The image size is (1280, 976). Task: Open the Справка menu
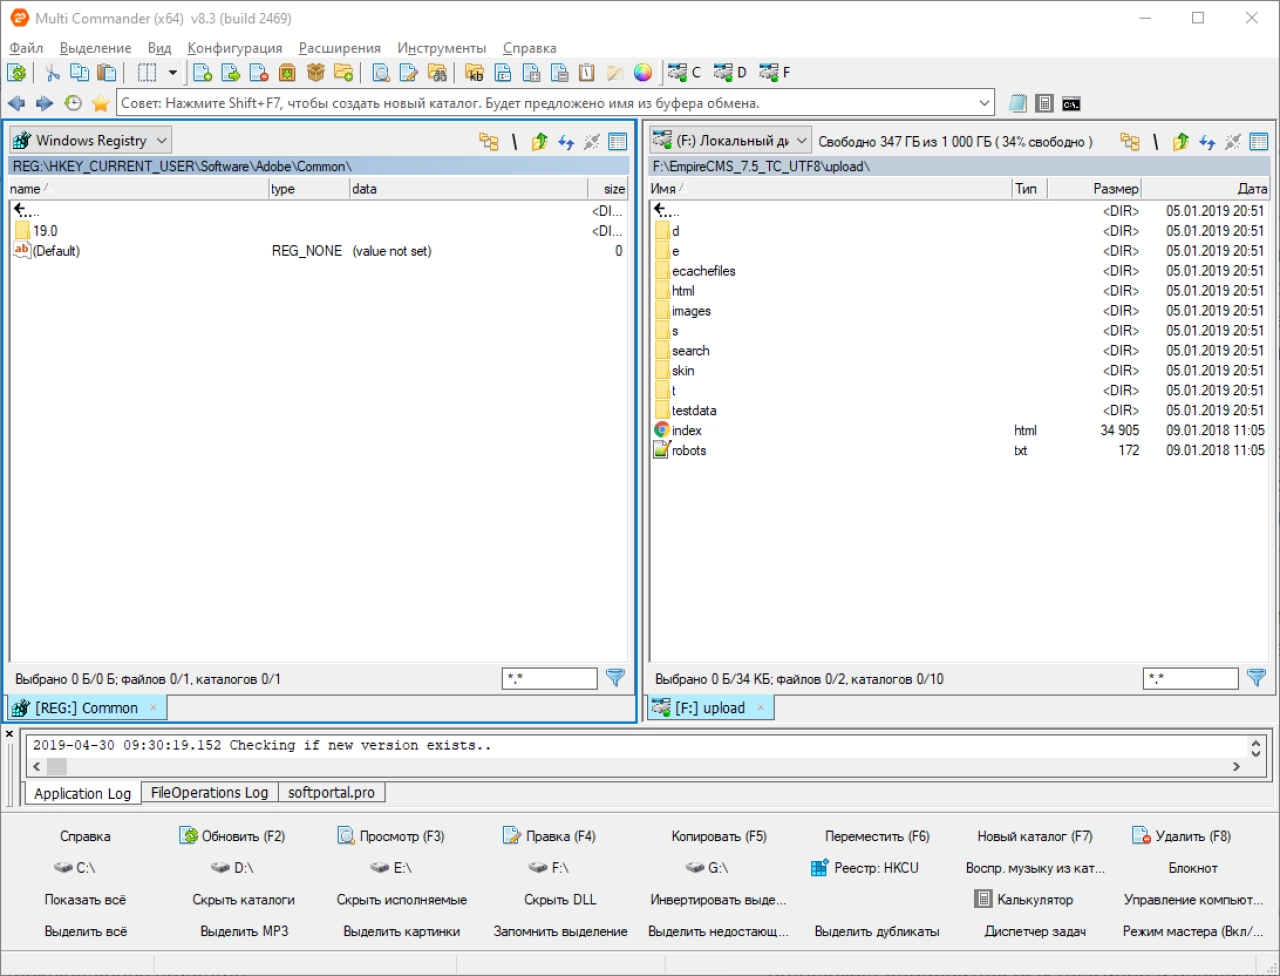click(x=529, y=48)
